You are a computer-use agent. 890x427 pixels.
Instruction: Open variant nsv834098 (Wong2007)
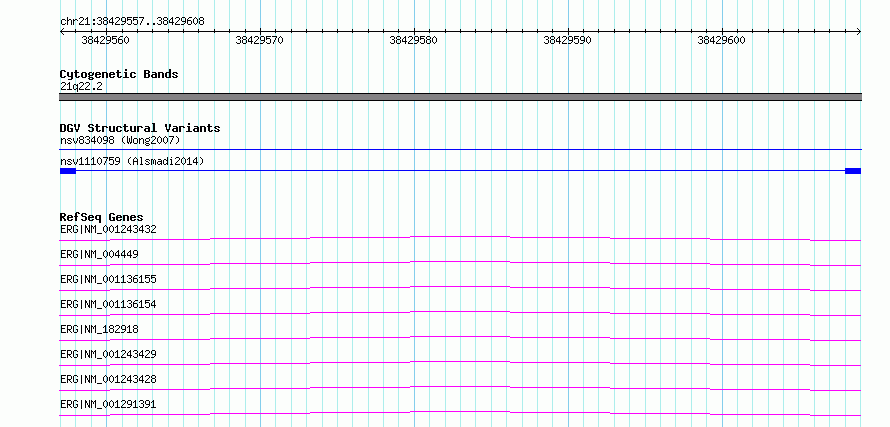120,140
